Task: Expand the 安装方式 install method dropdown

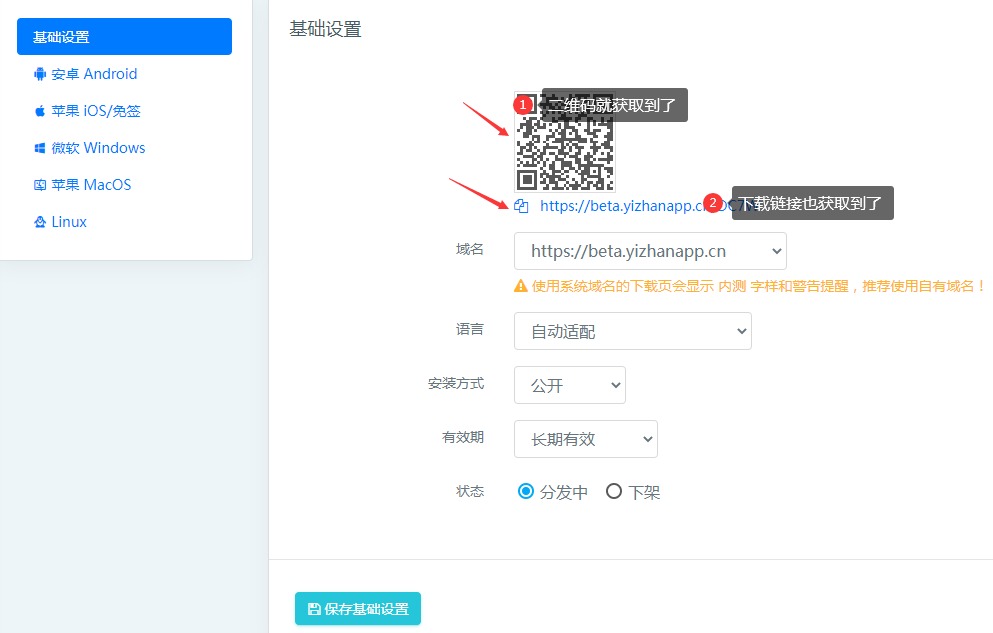Action: pos(570,385)
